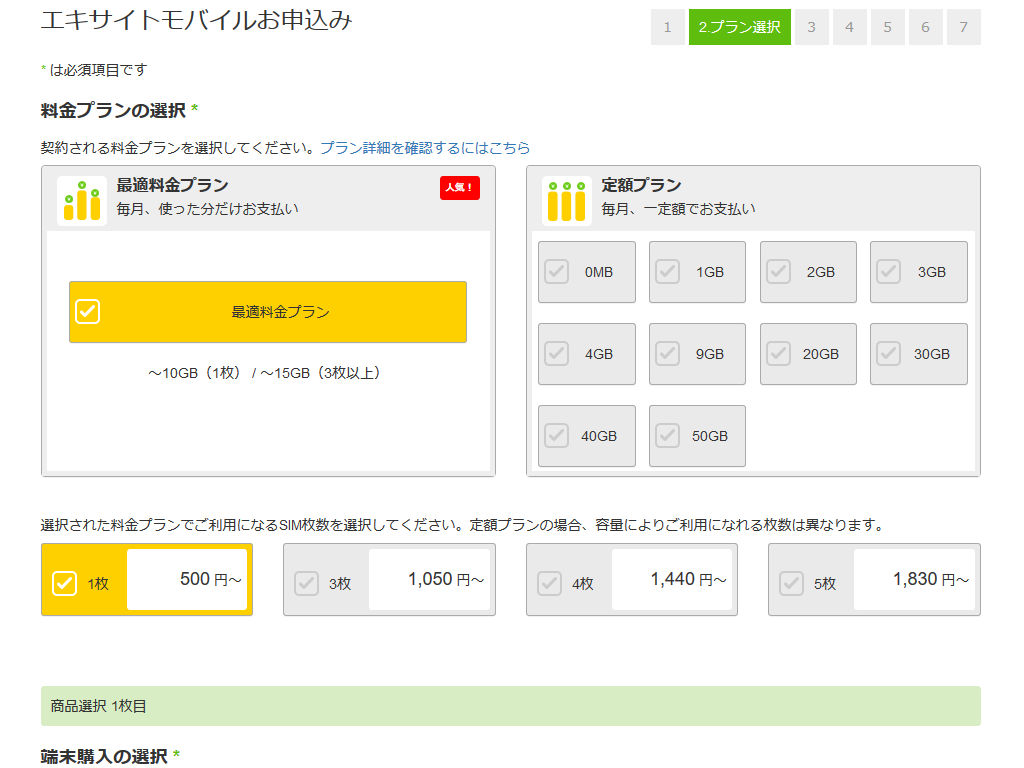Image resolution: width=1024 pixels, height=768 pixels.
Task: Go to step 6 in progress bar
Action: [x=925, y=27]
